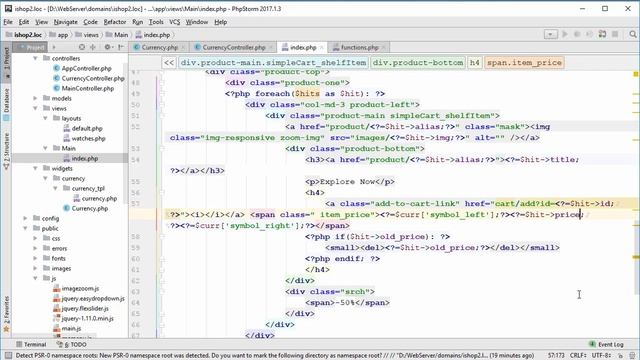Open the VCS menu
This screenshot has height=360, width=640.
(174, 22)
